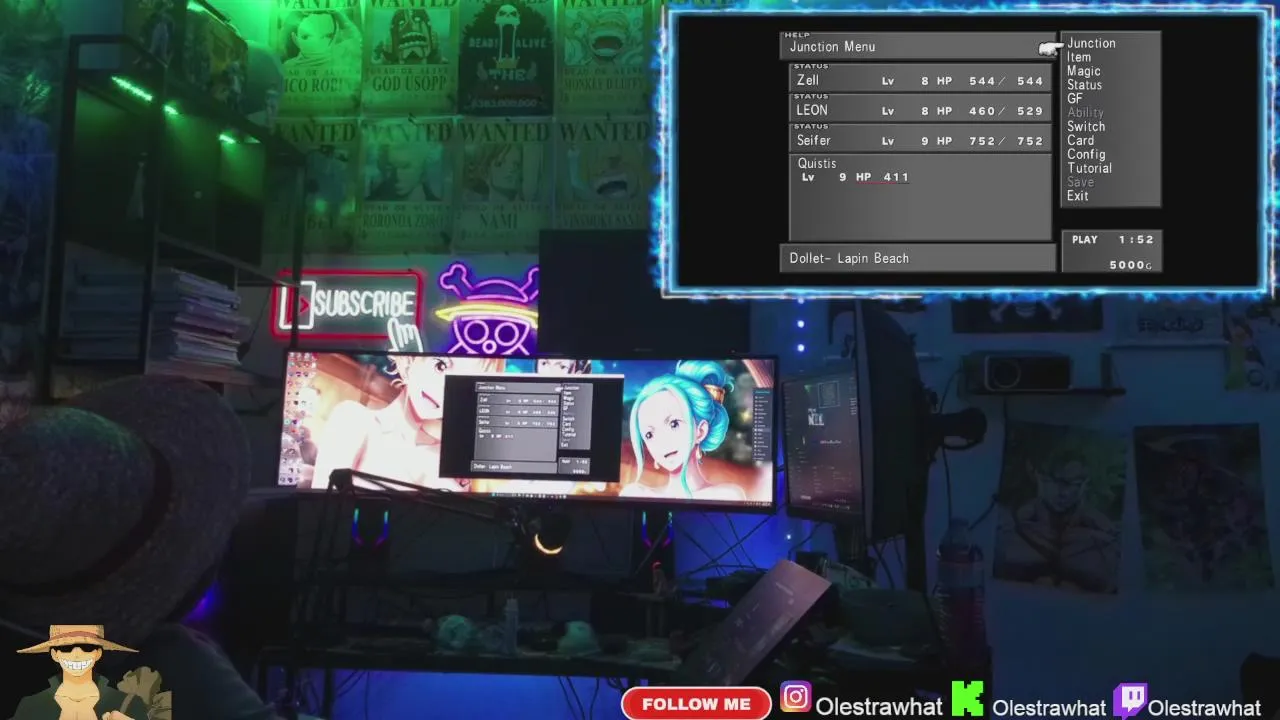The width and height of the screenshot is (1280, 720).
Task: Click the neon skull straw-hat sign
Action: pyautogui.click(x=487, y=308)
